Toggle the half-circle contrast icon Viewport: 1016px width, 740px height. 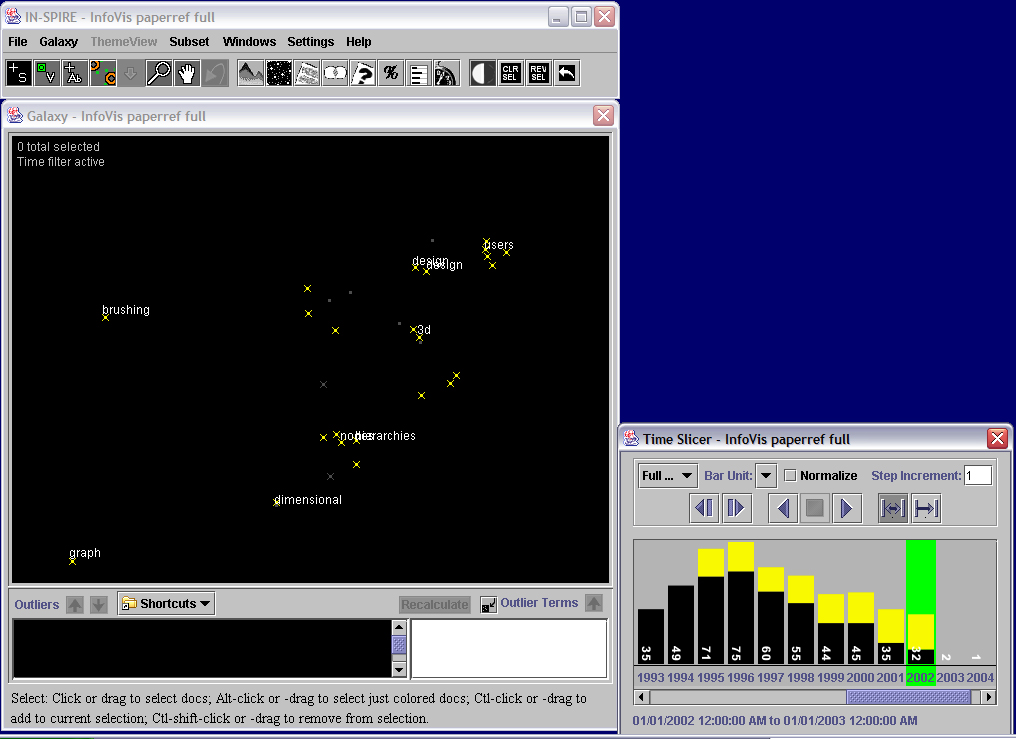coord(482,73)
